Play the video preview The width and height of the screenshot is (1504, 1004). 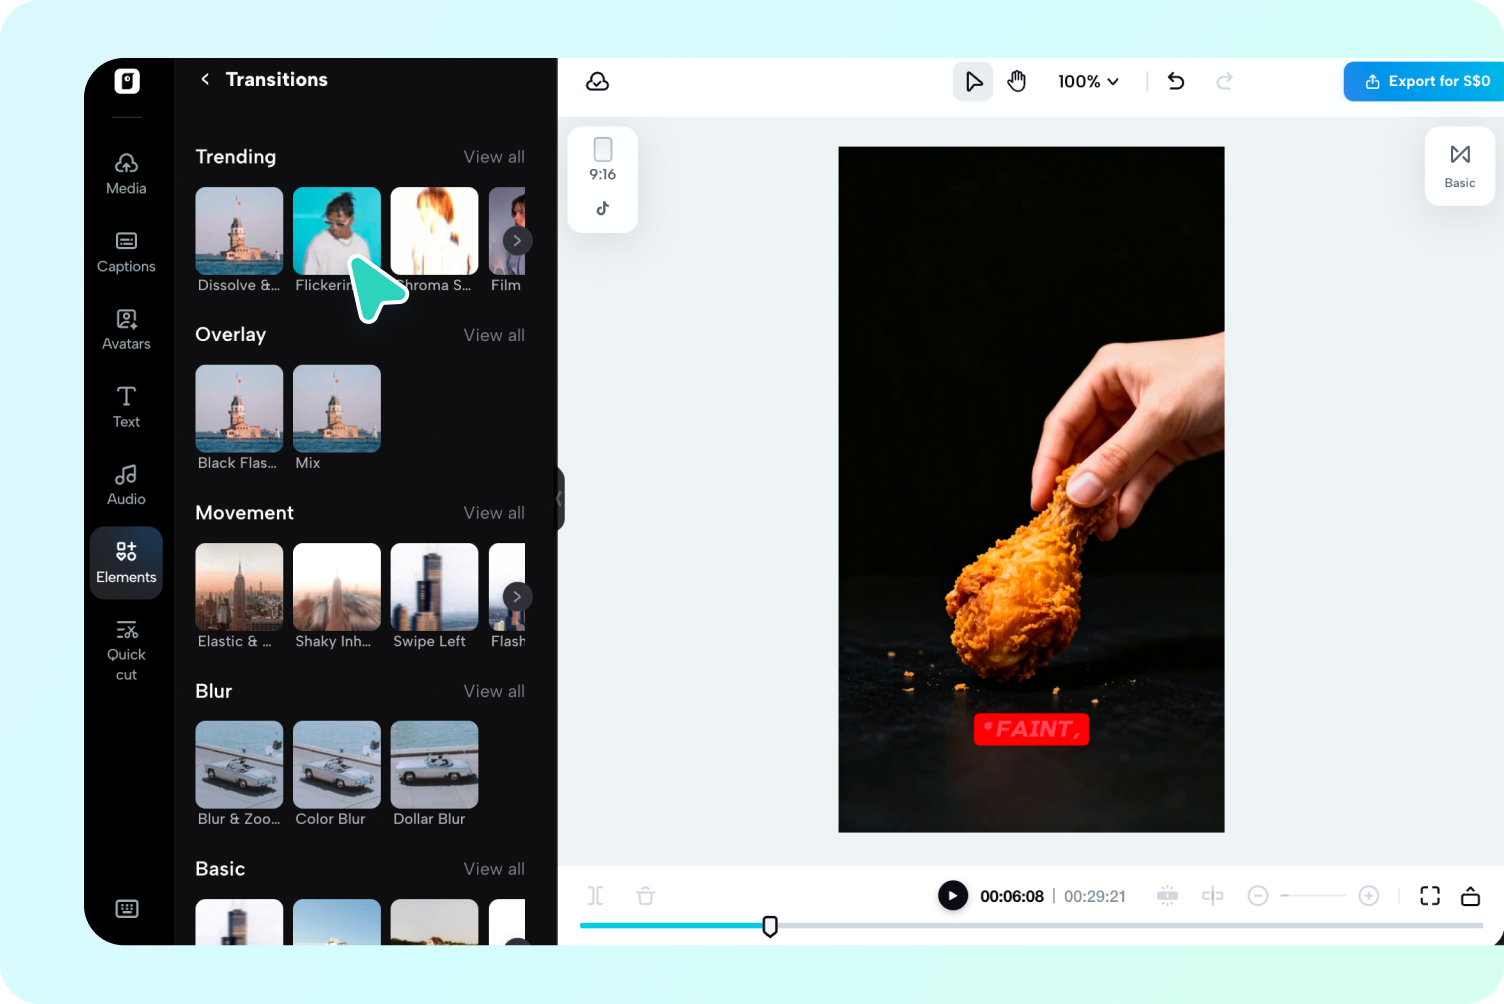pos(953,895)
